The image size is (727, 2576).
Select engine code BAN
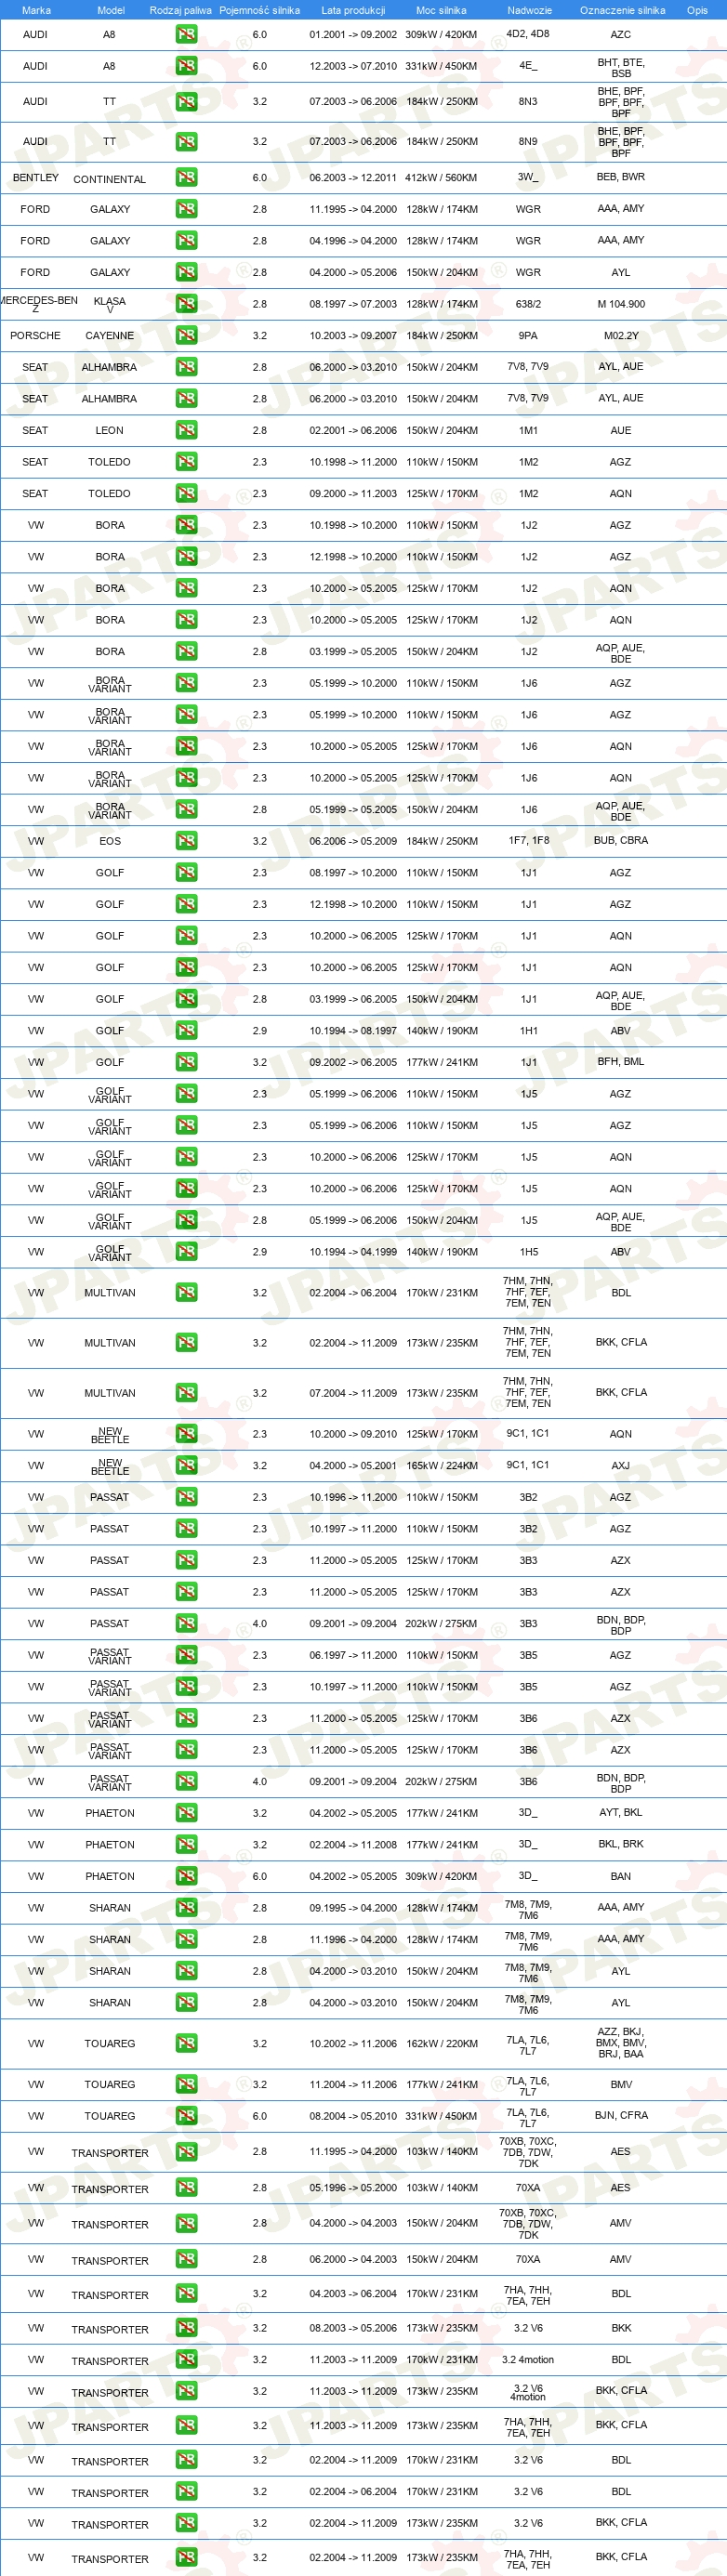[x=621, y=1877]
